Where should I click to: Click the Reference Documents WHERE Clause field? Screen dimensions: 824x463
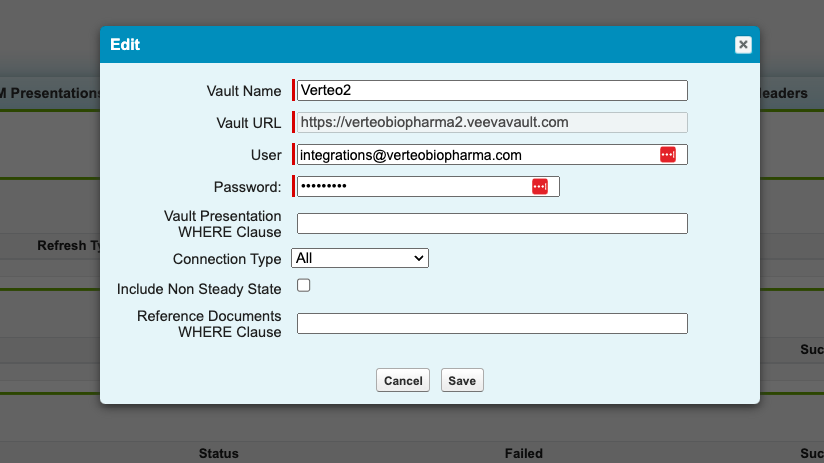coord(492,323)
